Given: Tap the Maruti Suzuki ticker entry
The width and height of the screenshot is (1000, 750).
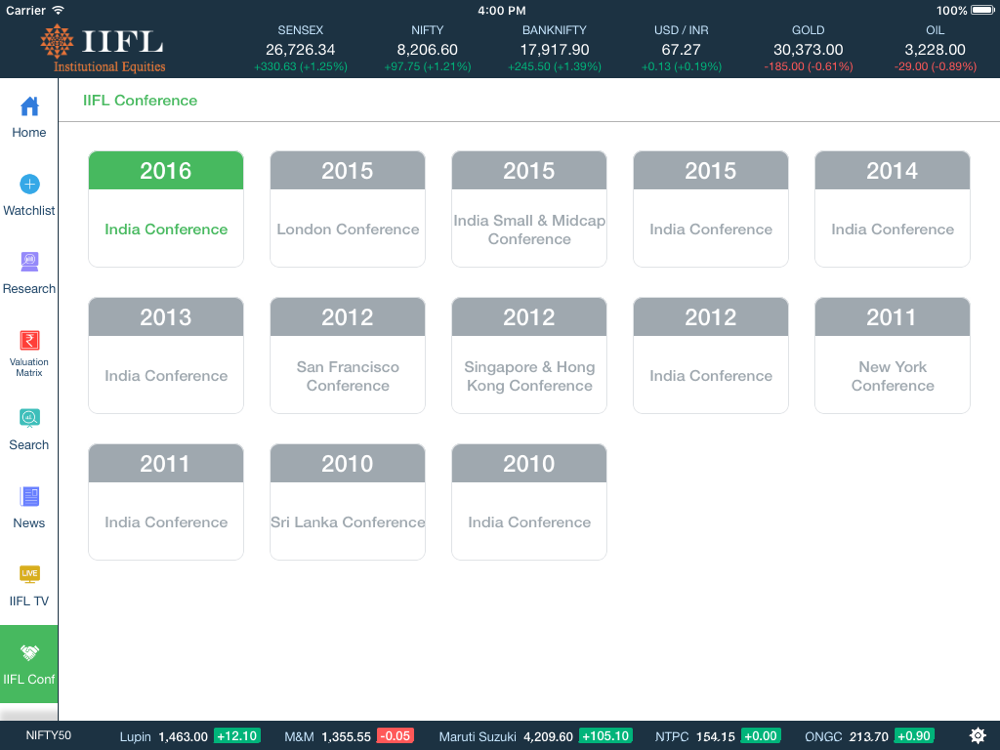Looking at the screenshot, I should pos(536,737).
